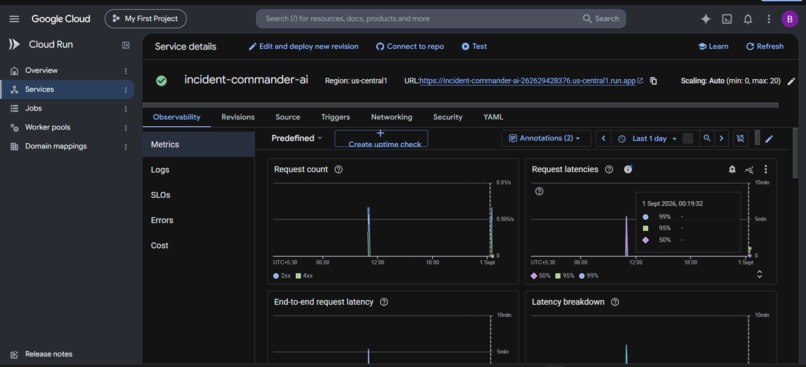The height and width of the screenshot is (367, 806).
Task: Show help for Request count chart
Action: coord(338,170)
